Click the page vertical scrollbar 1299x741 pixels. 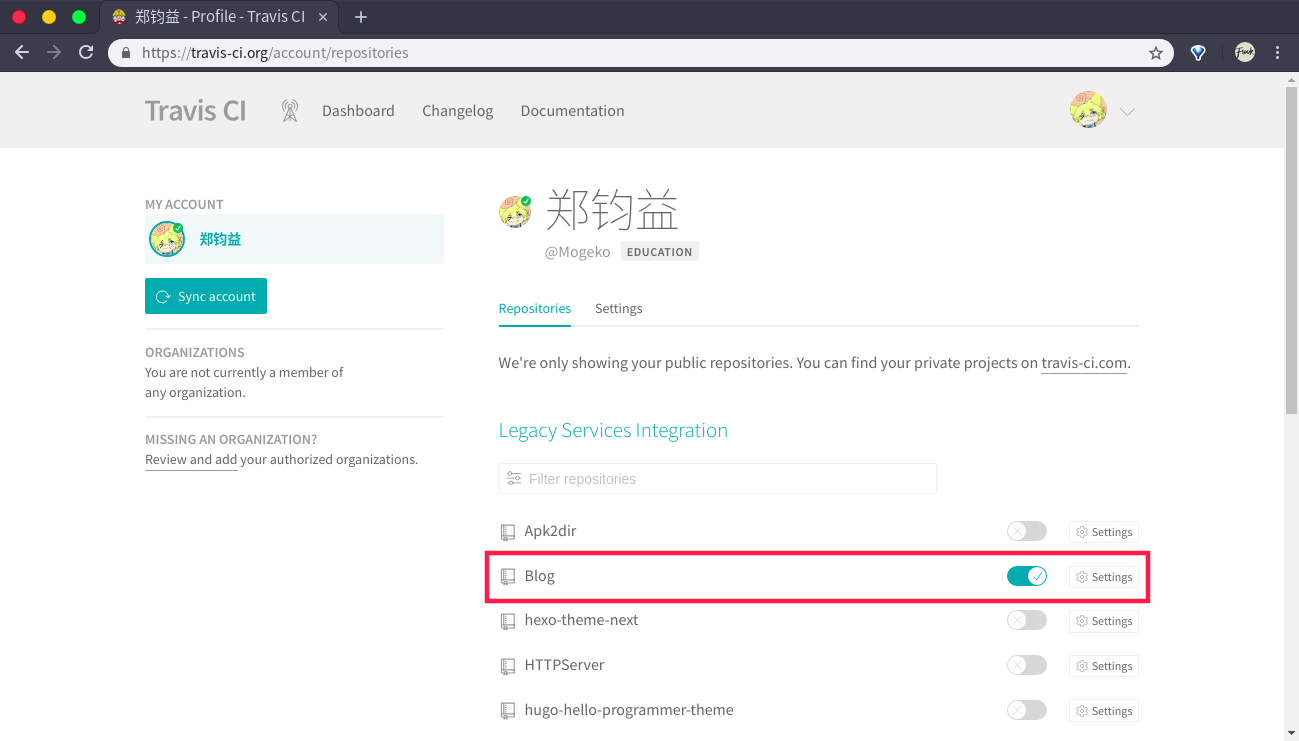1291,250
